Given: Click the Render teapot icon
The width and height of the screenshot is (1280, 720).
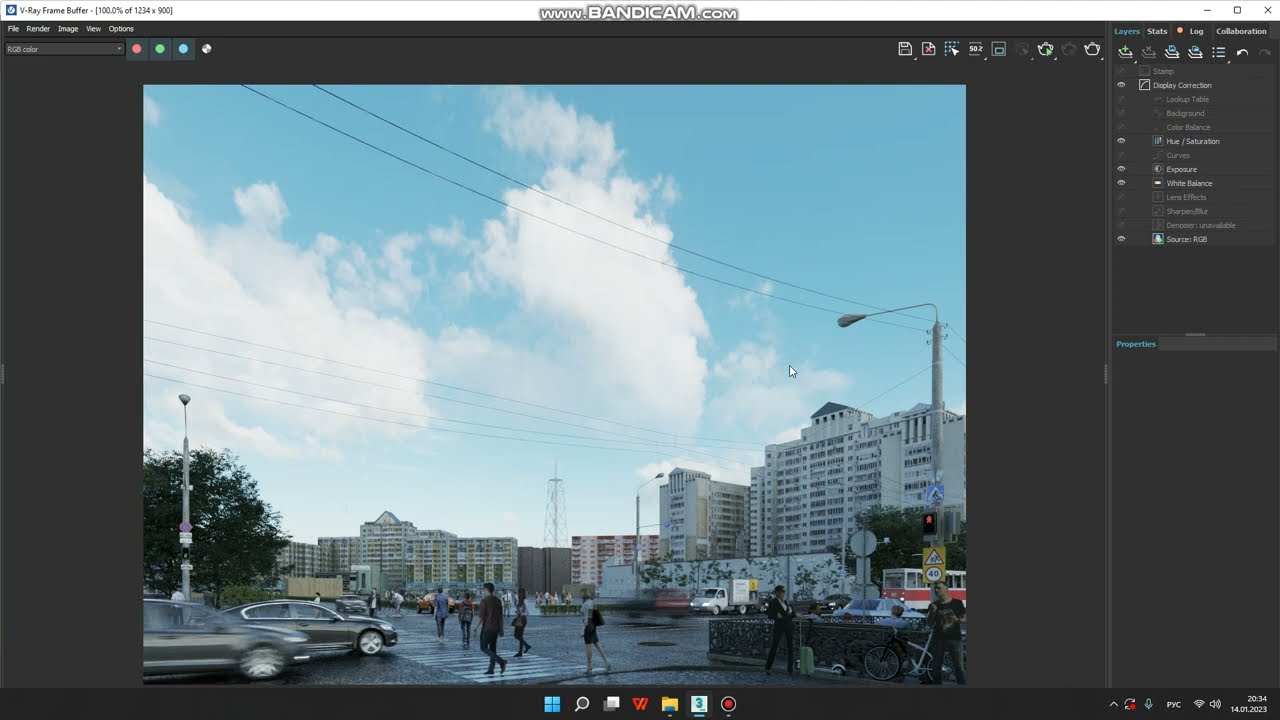Looking at the screenshot, I should (x=1092, y=49).
